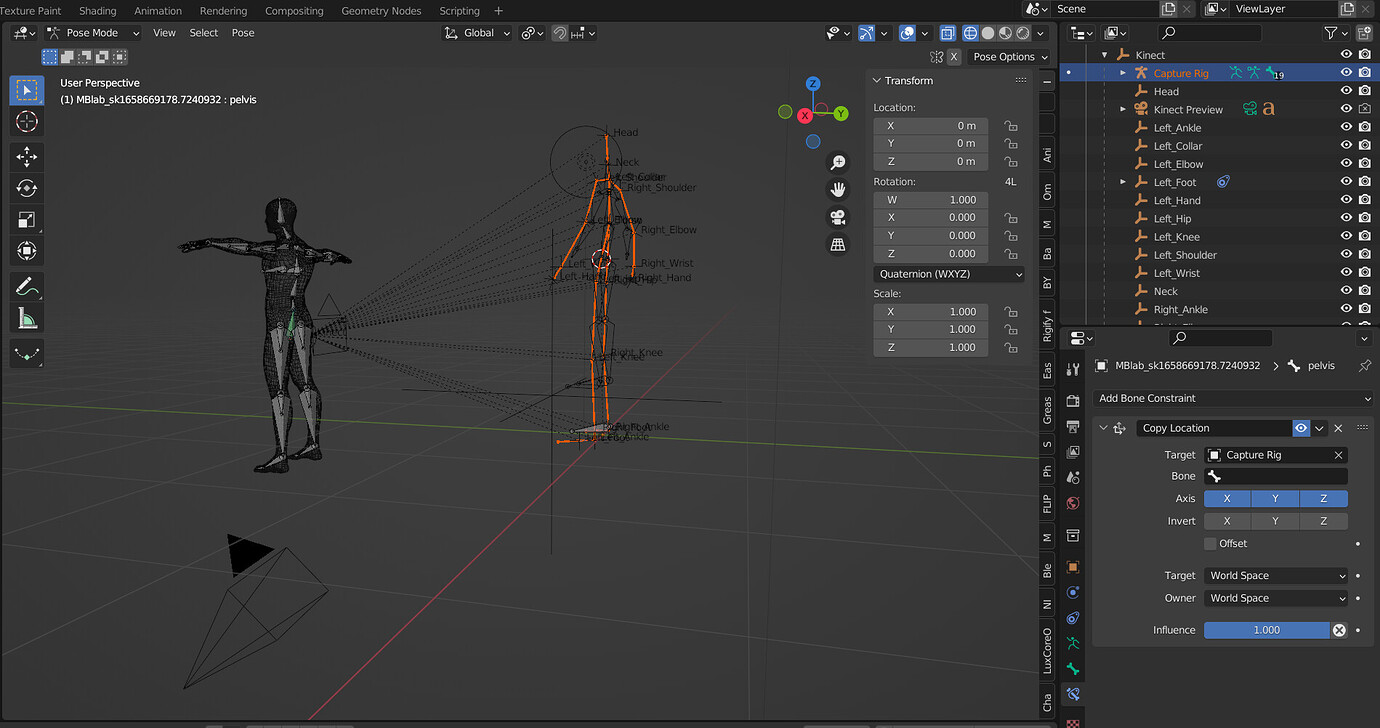Open the Pose menu
The height and width of the screenshot is (728, 1380).
pyautogui.click(x=243, y=33)
